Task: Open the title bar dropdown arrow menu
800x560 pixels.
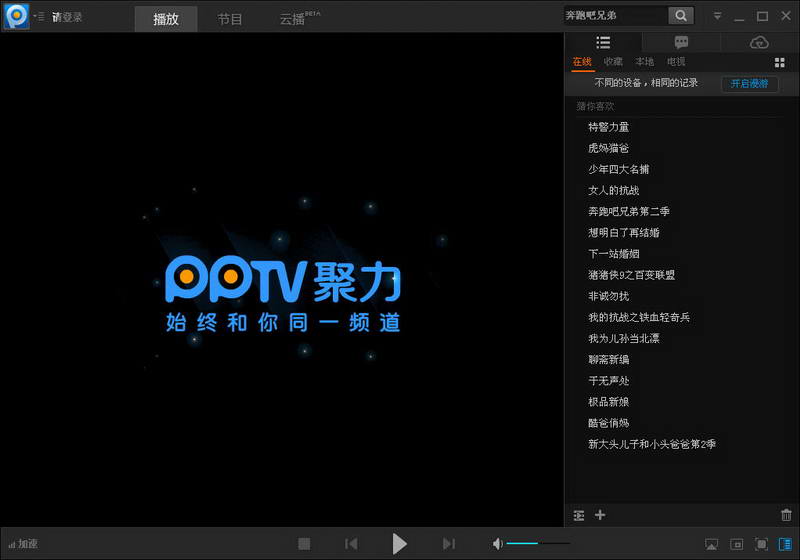Action: [x=717, y=16]
